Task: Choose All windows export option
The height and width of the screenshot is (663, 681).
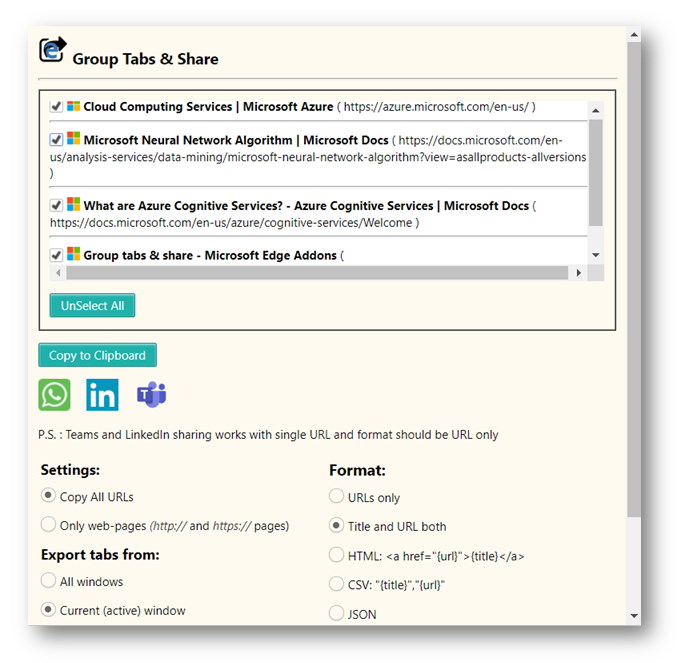Action: [48, 580]
